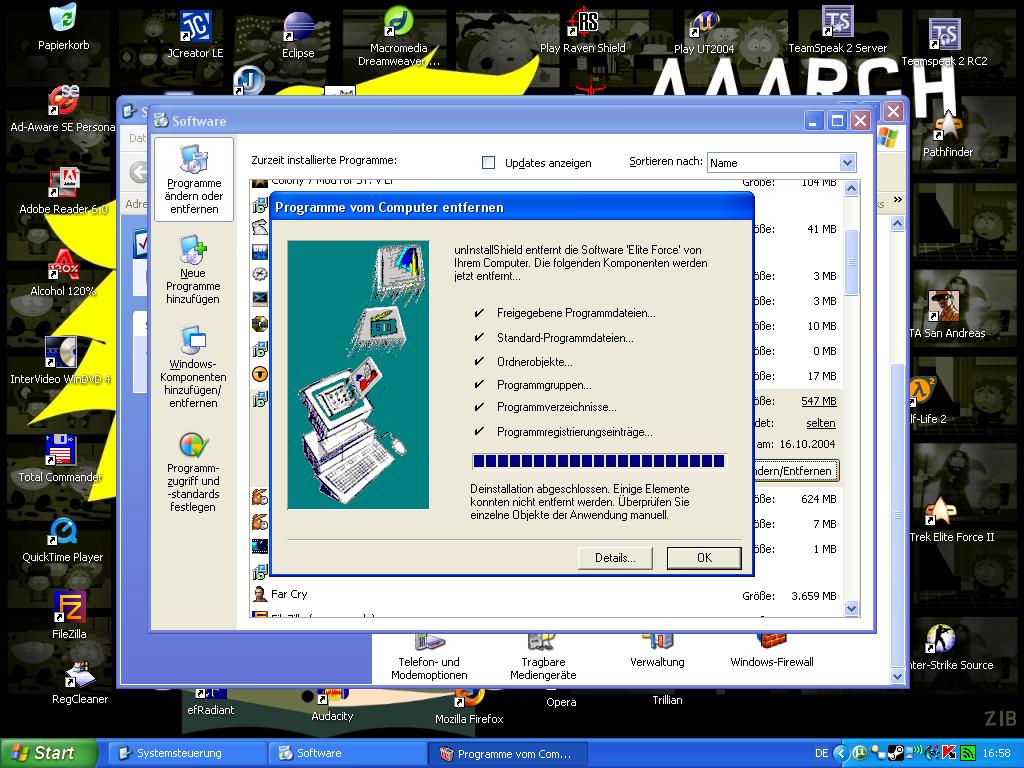Launch Total Commander desktop shortcut
The image size is (1024, 768).
pos(60,458)
